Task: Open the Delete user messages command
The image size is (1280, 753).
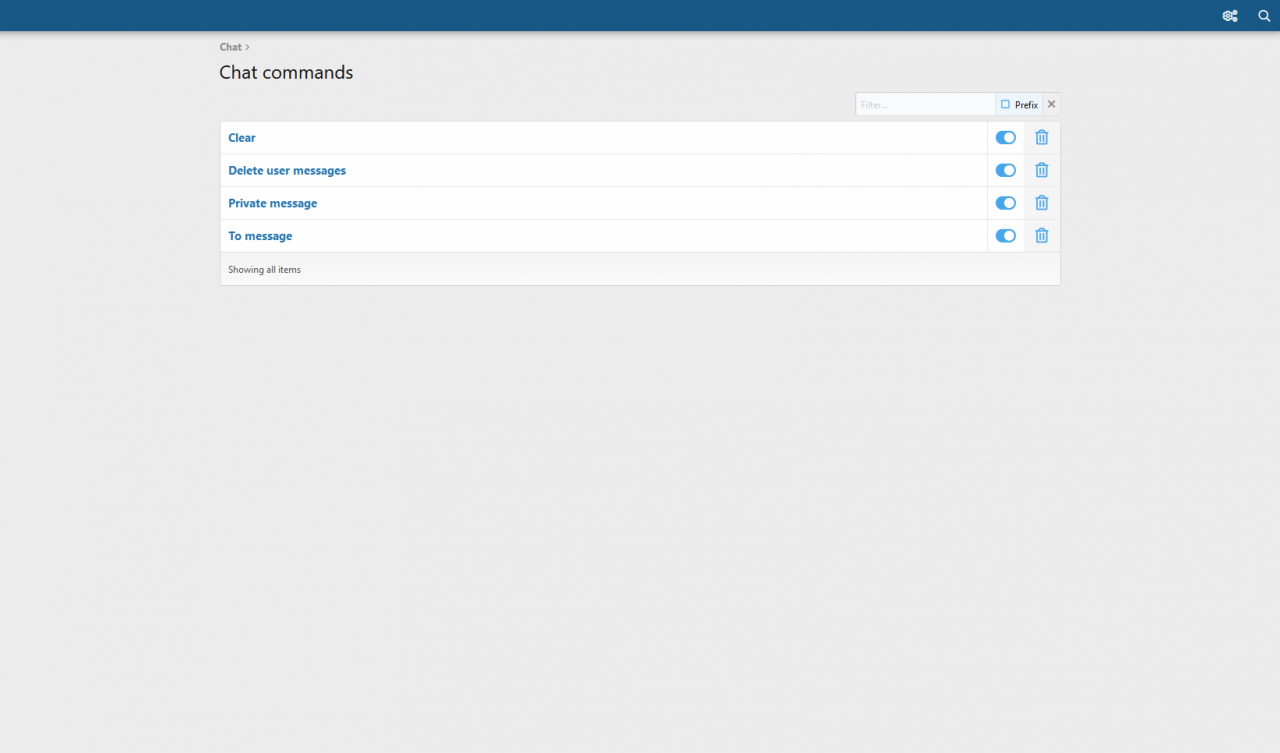Action: 287,171
